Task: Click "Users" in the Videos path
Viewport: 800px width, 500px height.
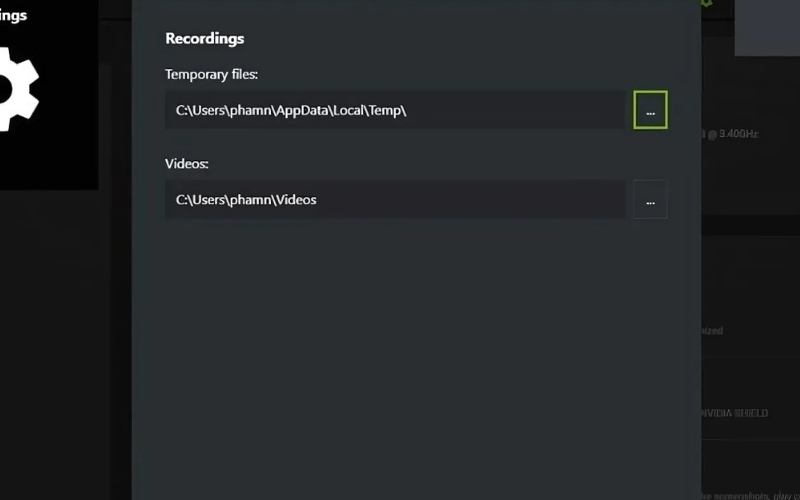Action: coord(207,200)
